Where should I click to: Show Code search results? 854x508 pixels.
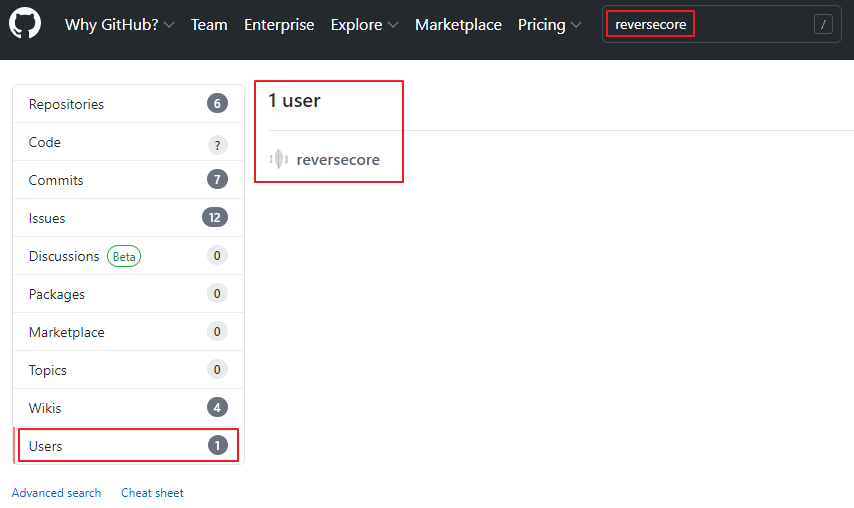pyautogui.click(x=129, y=142)
